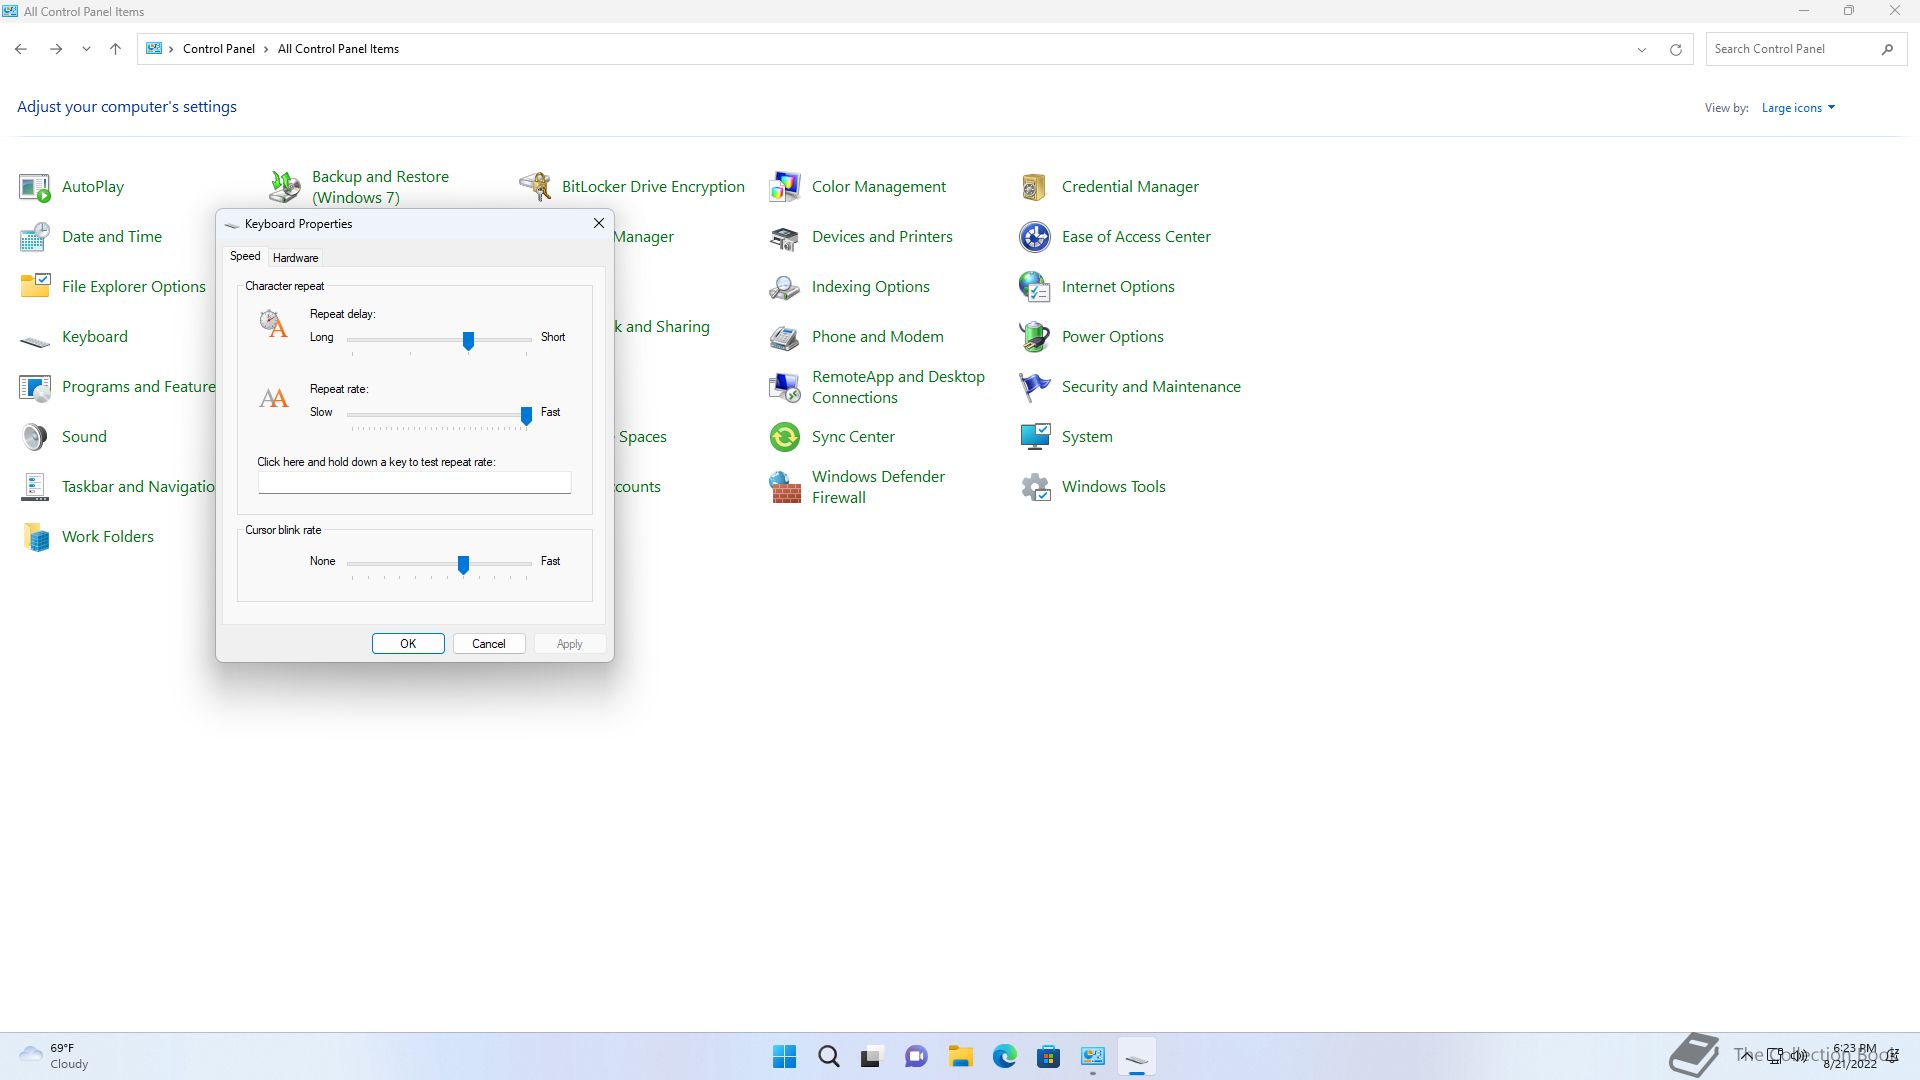Click the Microsoft Edge taskbar icon

click(1004, 1056)
